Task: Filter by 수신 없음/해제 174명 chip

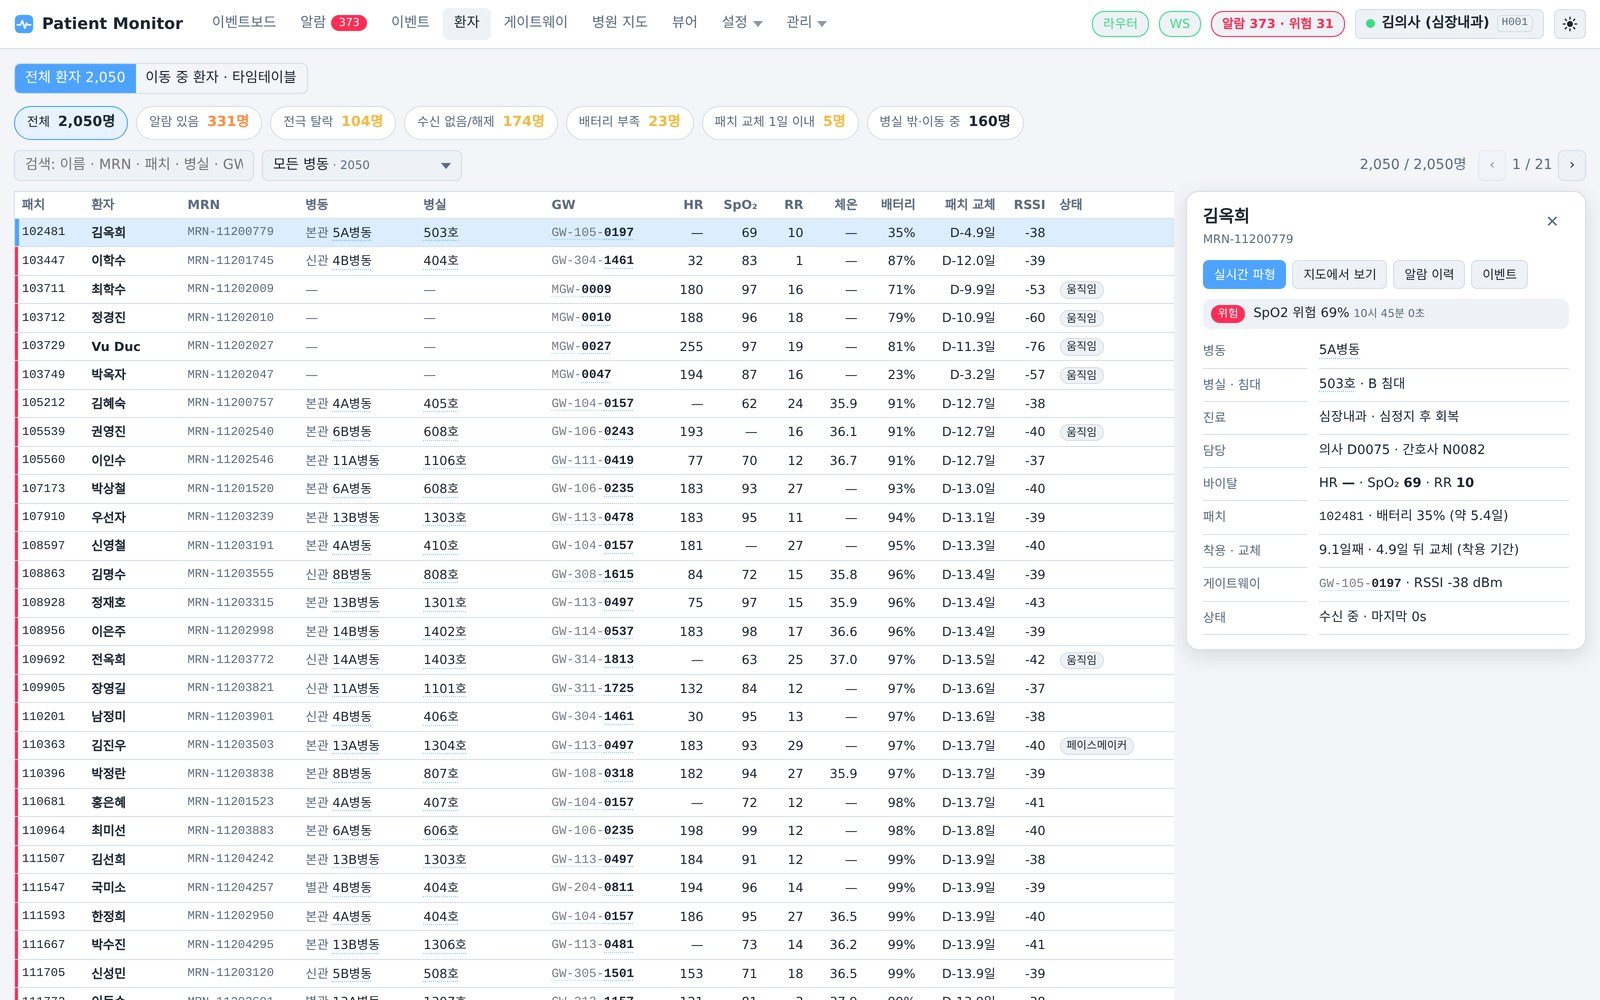Action: (x=481, y=122)
